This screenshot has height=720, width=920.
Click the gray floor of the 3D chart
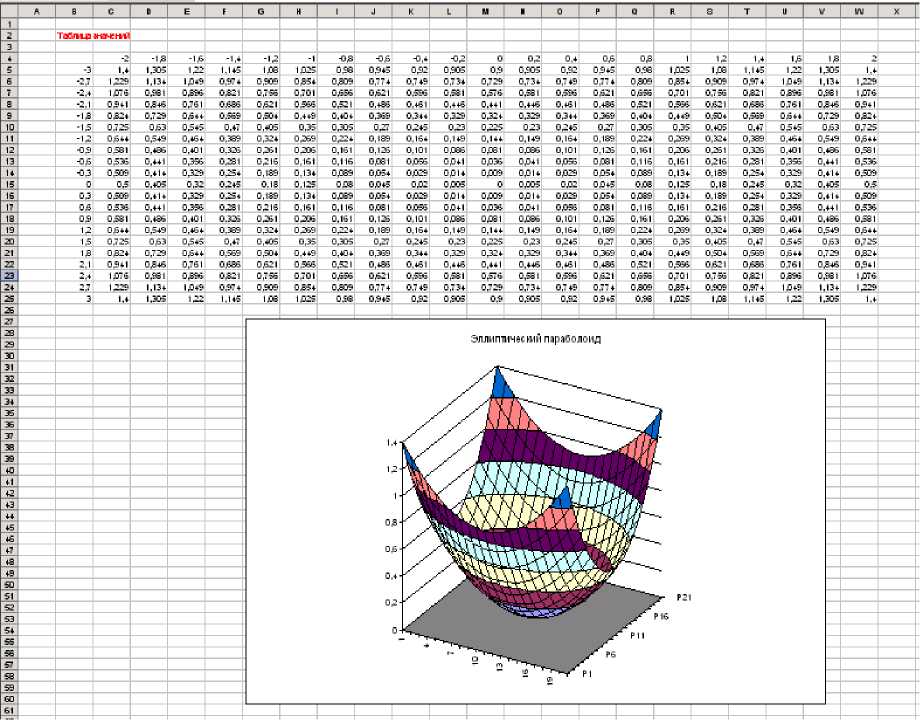[560, 618]
